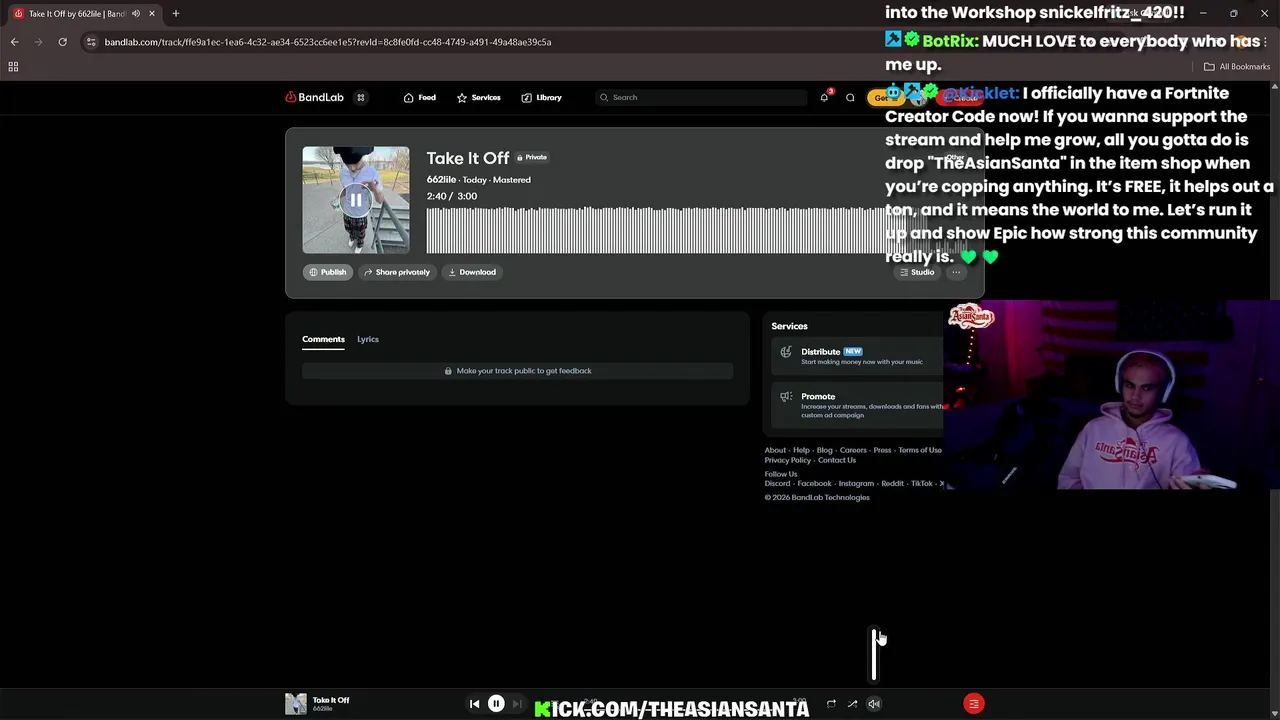Click the Distribute globe icon
1280x720 pixels.
click(786, 352)
